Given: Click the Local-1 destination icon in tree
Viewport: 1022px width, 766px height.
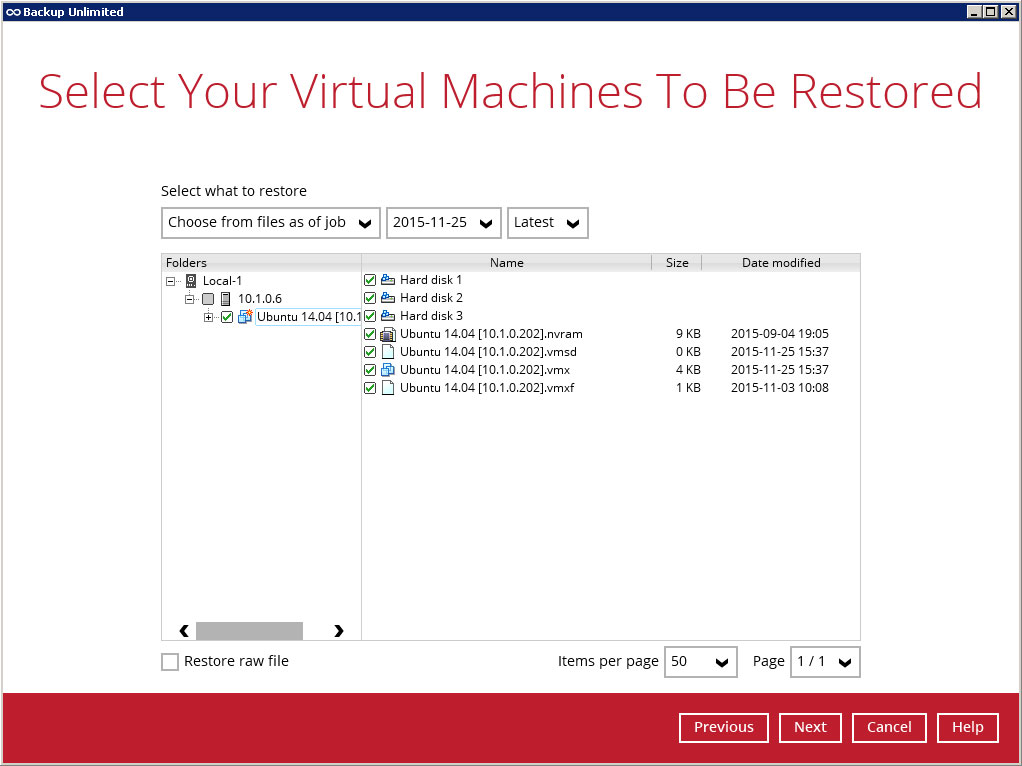Looking at the screenshot, I should pos(191,281).
